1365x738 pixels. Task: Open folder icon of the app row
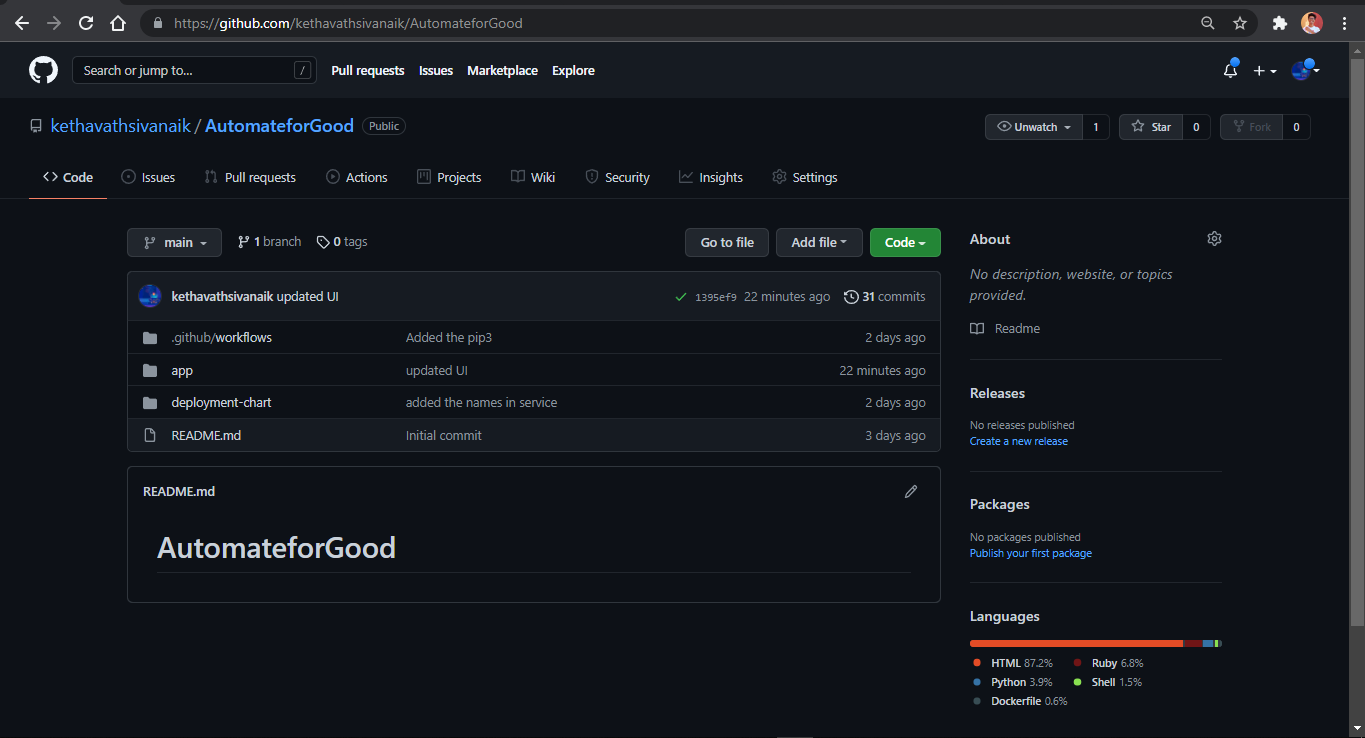150,370
